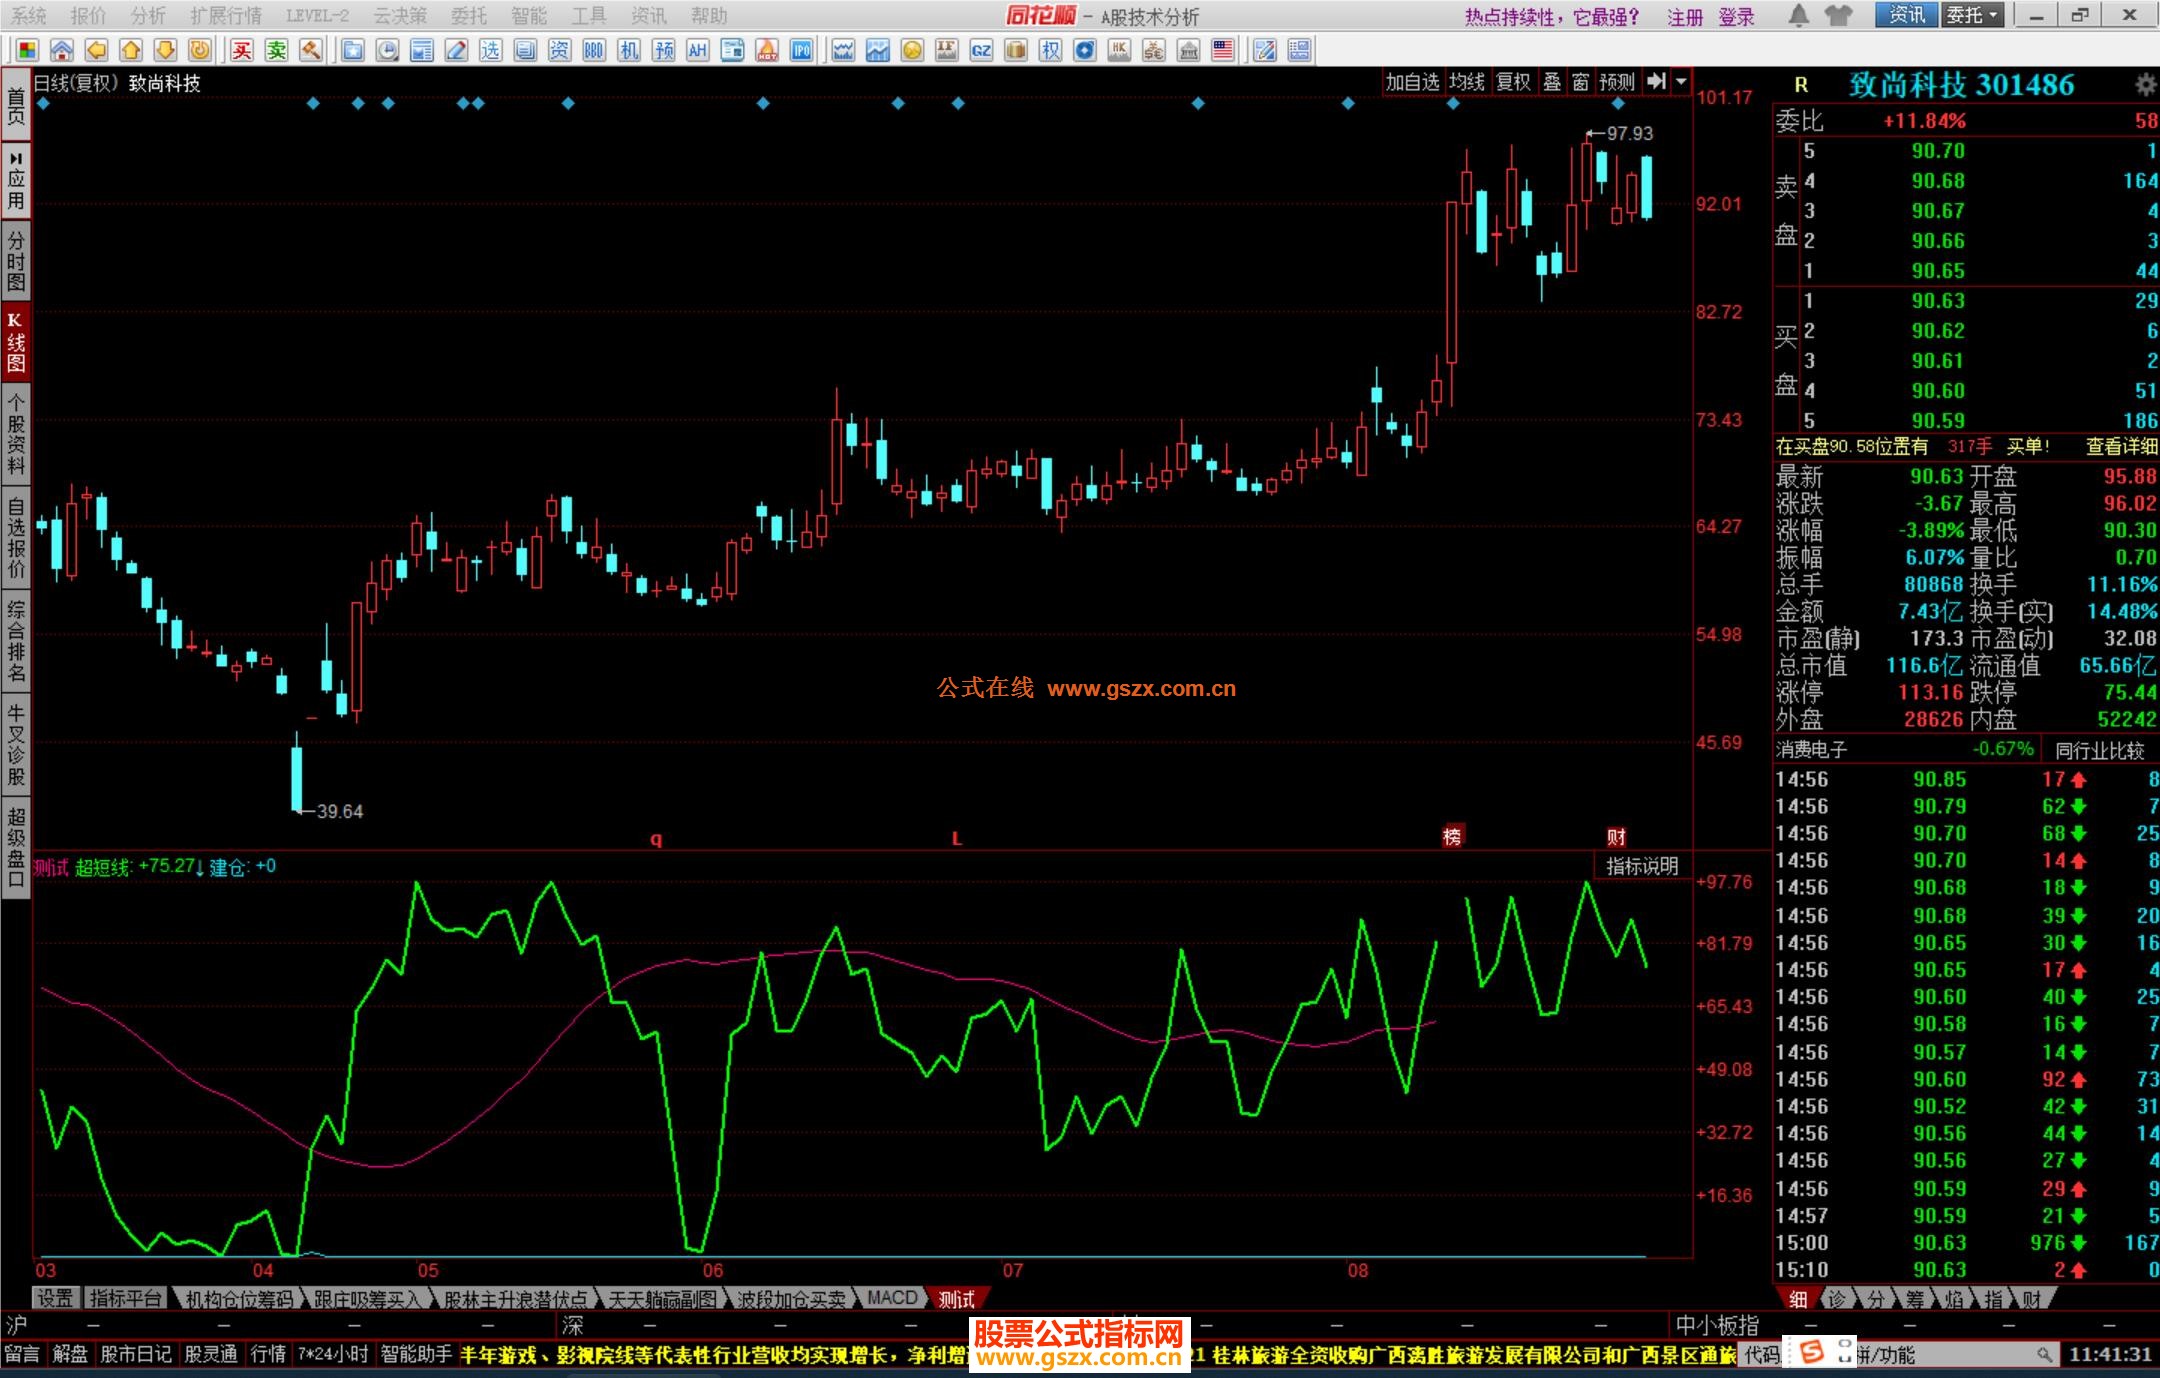Click the bell notification icon in title bar
Viewport: 2160px width, 1378px height.
click(1798, 15)
